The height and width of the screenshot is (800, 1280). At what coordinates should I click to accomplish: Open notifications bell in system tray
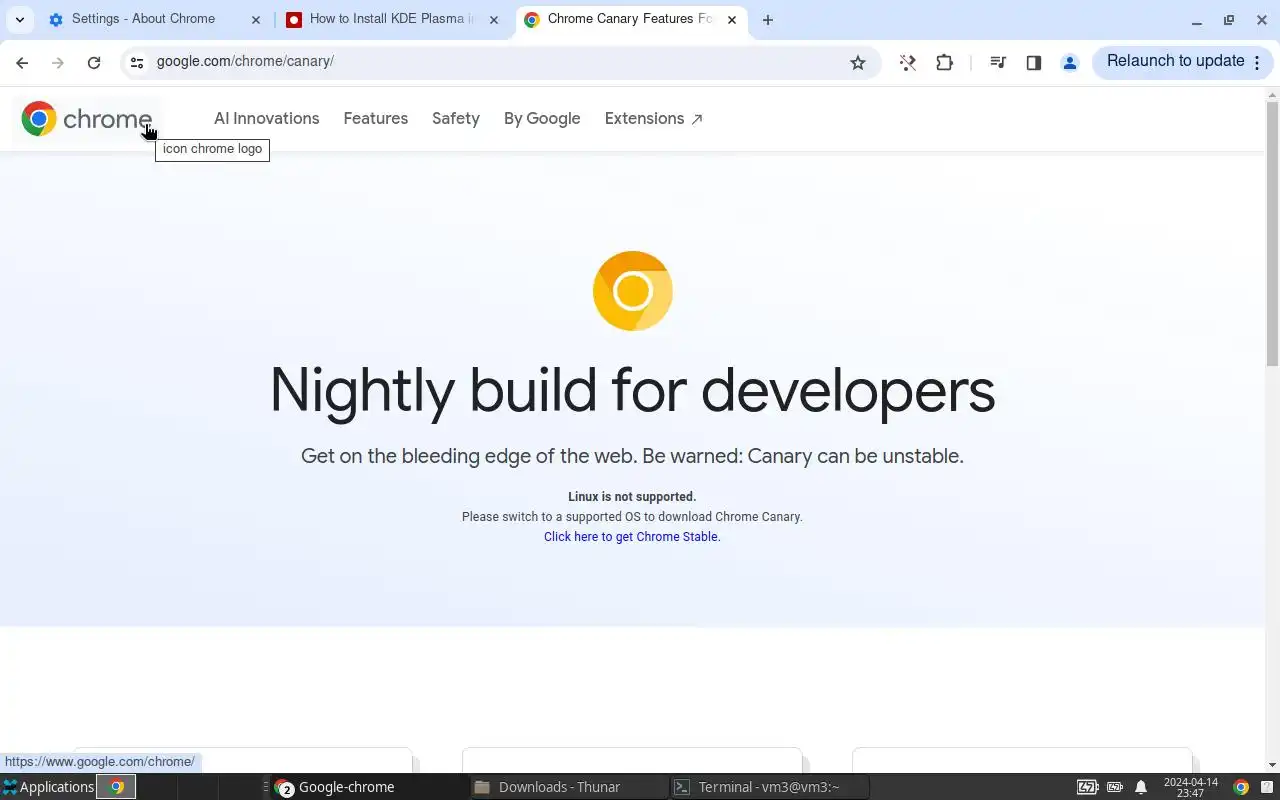click(1141, 787)
